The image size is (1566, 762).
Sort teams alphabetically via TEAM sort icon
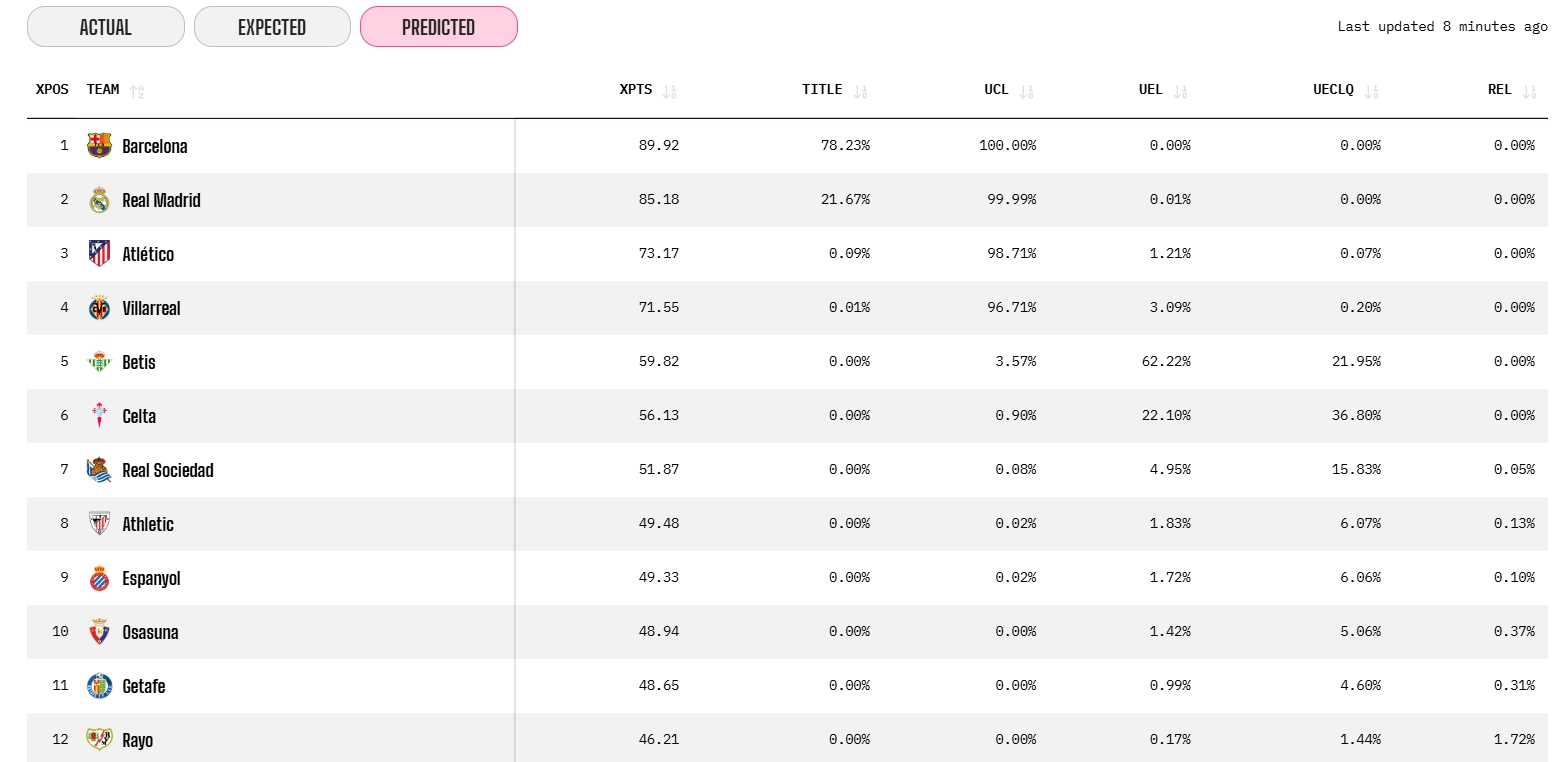coord(137,91)
